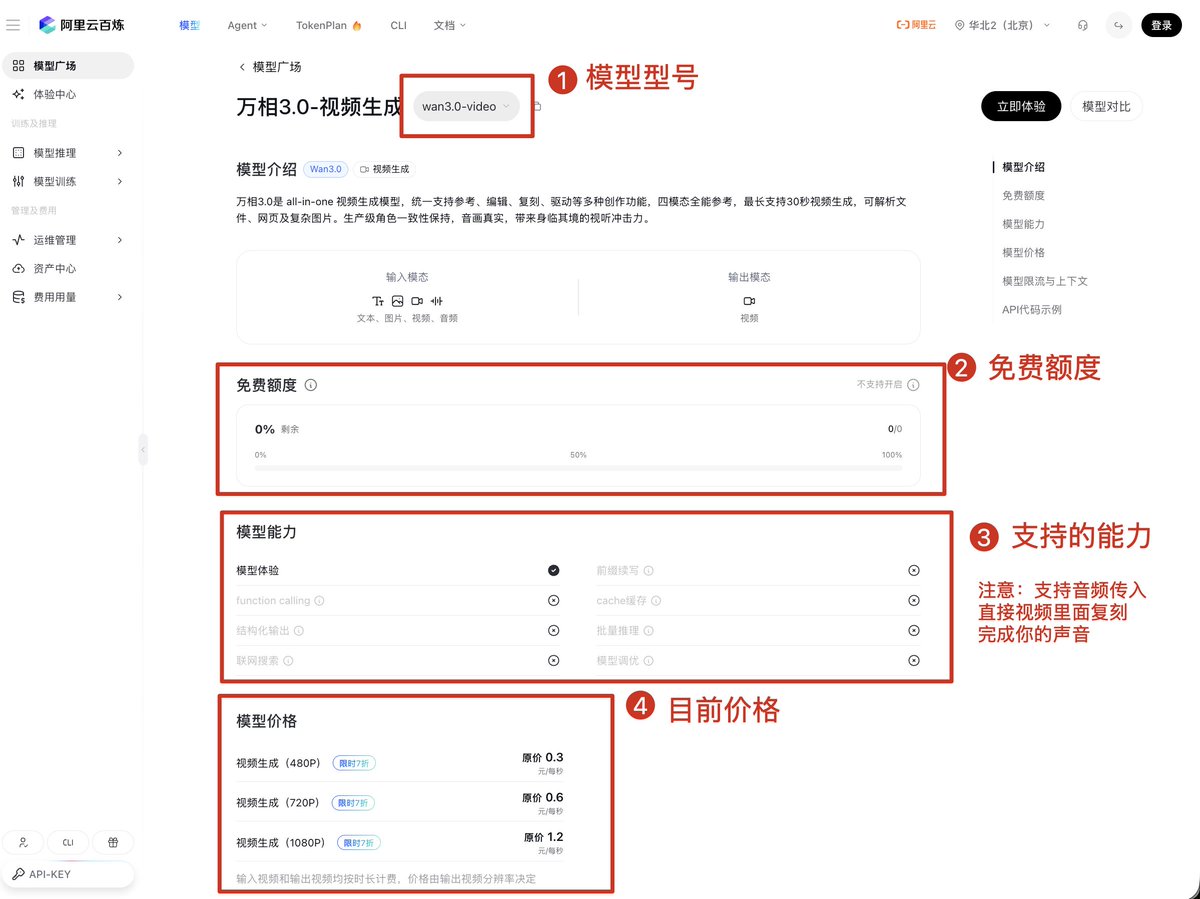The height and width of the screenshot is (899, 1200).
Task: Open the CLI tab in top navigation
Action: [x=398, y=25]
